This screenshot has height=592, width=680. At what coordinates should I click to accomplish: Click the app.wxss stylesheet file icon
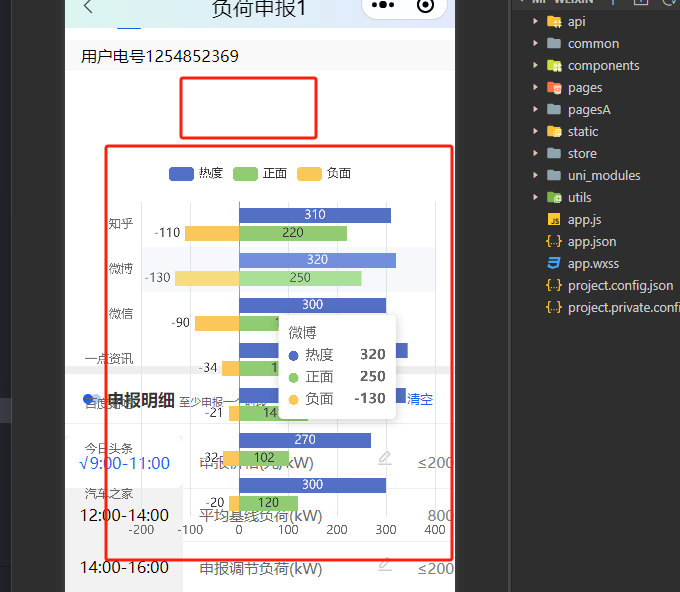coord(554,263)
